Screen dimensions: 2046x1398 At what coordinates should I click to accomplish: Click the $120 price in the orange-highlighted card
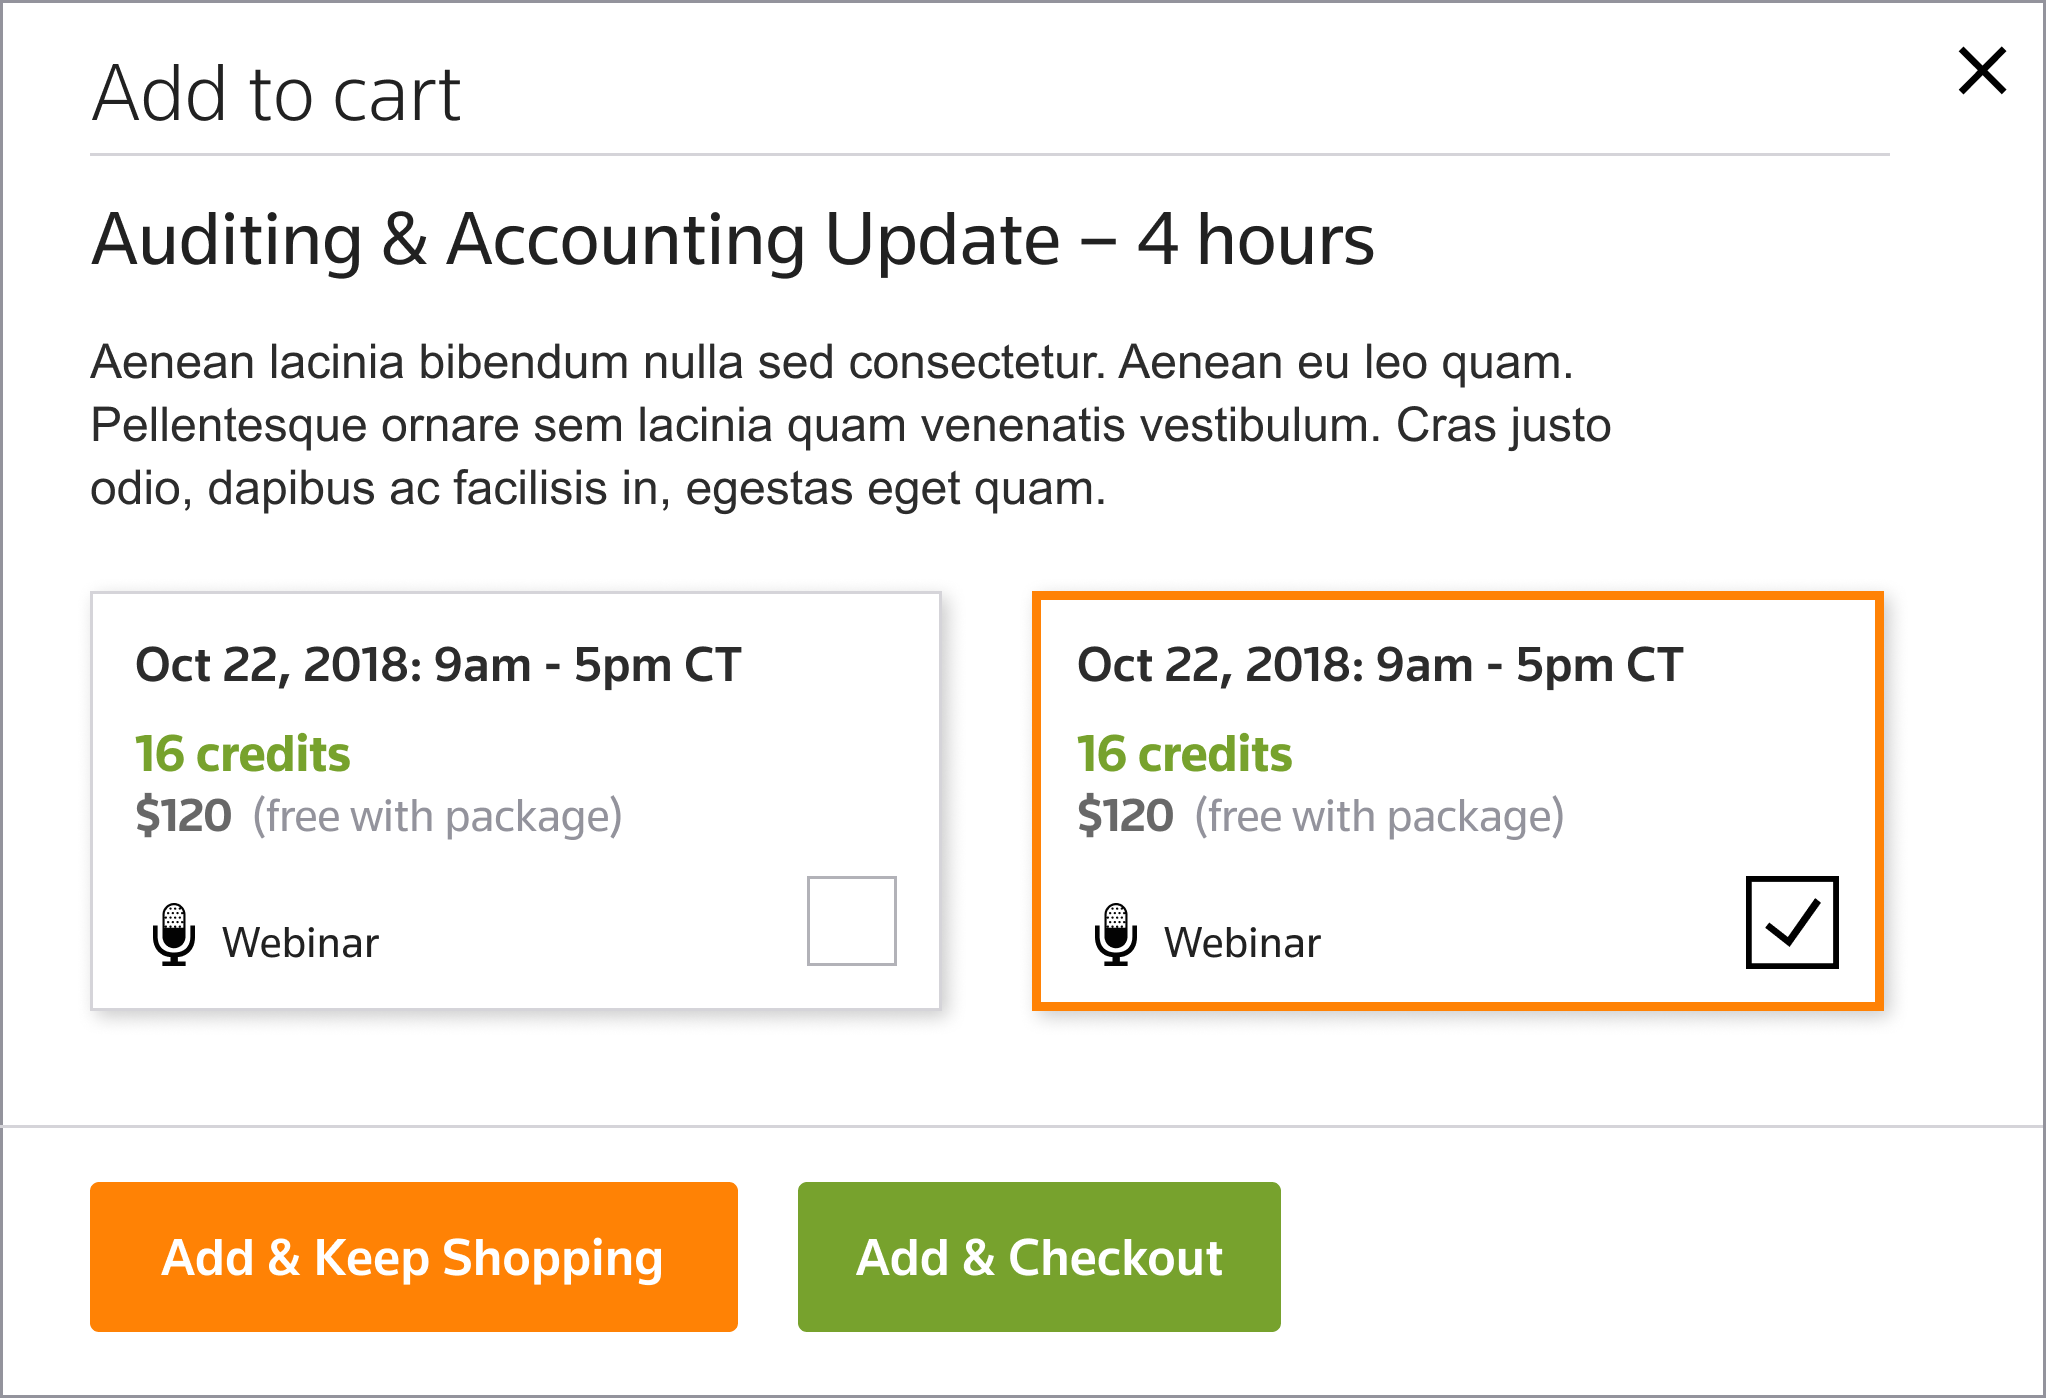1126,816
